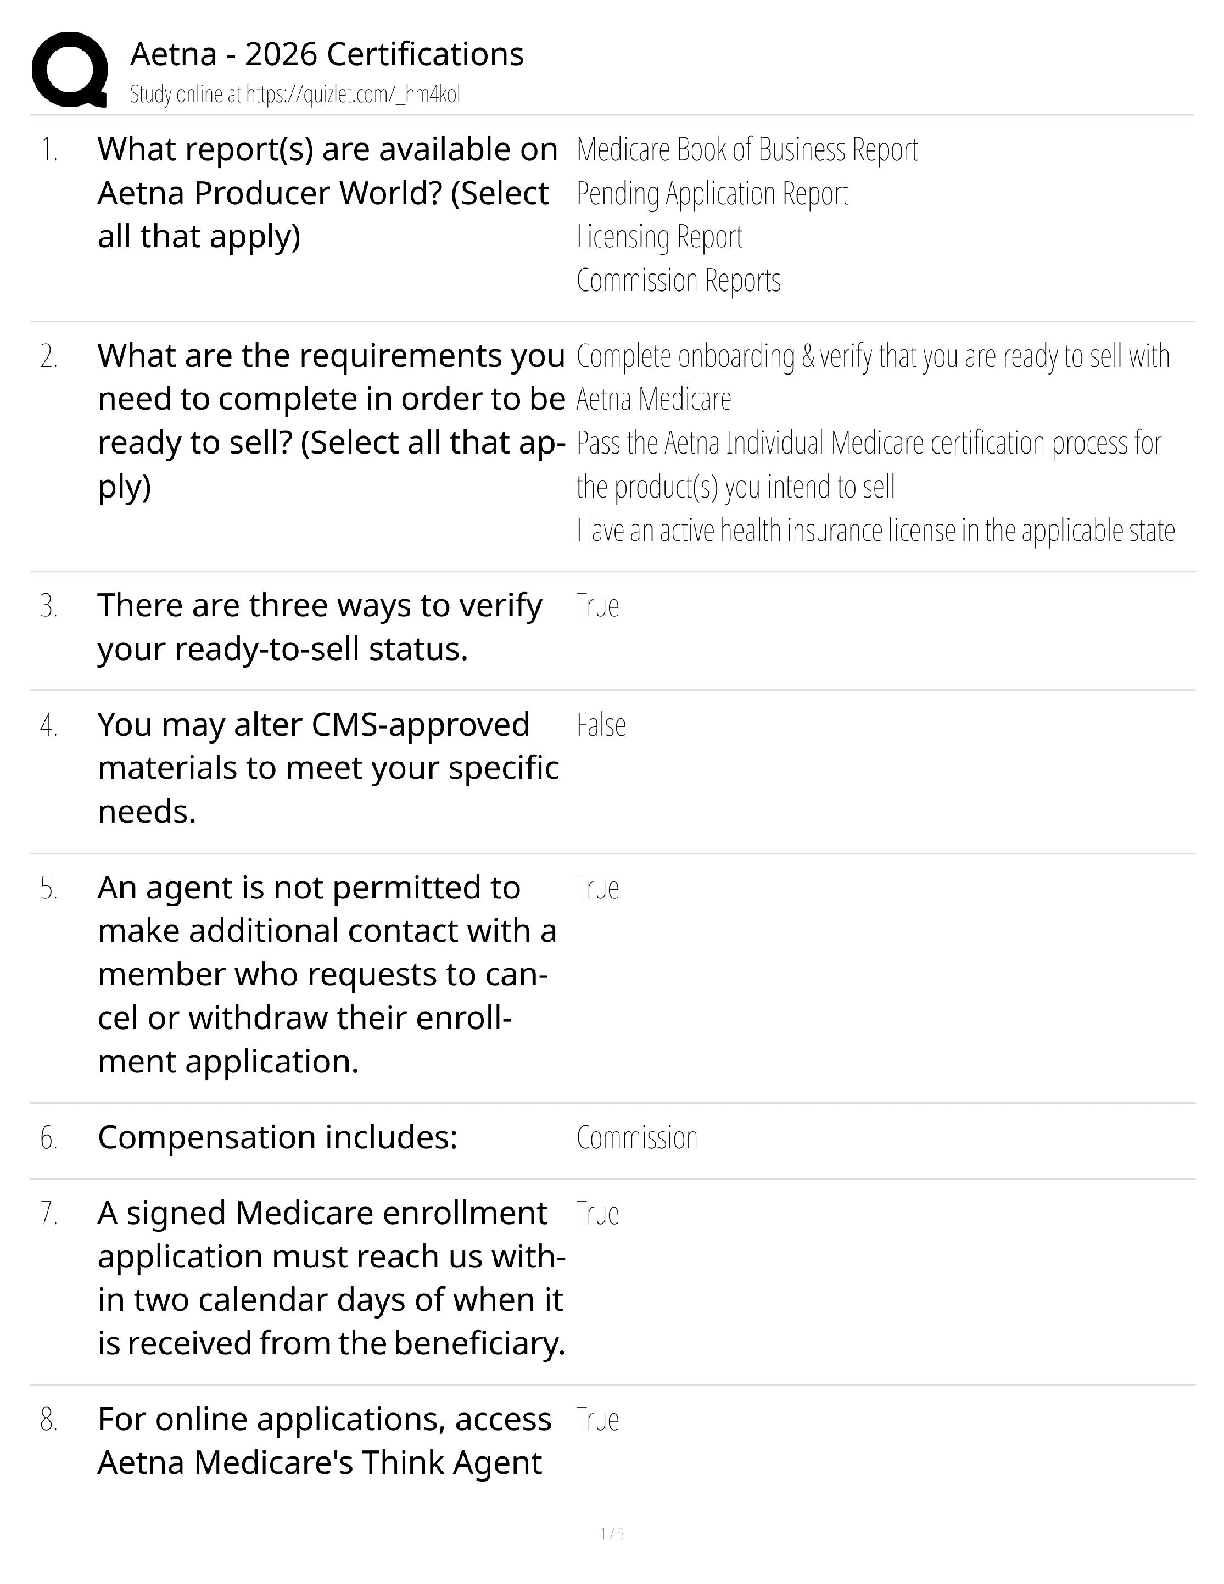
Task: Click the 'Pending Application Report' answer
Action: [x=712, y=193]
